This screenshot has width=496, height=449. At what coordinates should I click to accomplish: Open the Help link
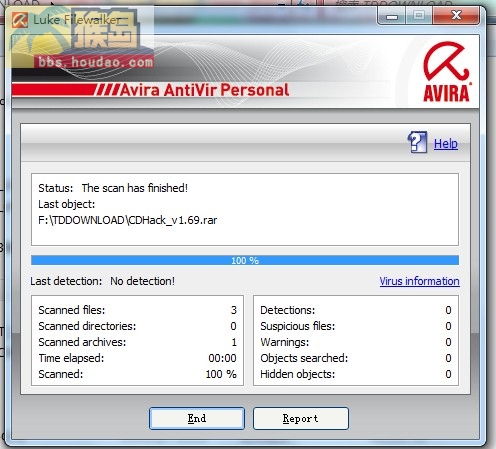point(446,144)
